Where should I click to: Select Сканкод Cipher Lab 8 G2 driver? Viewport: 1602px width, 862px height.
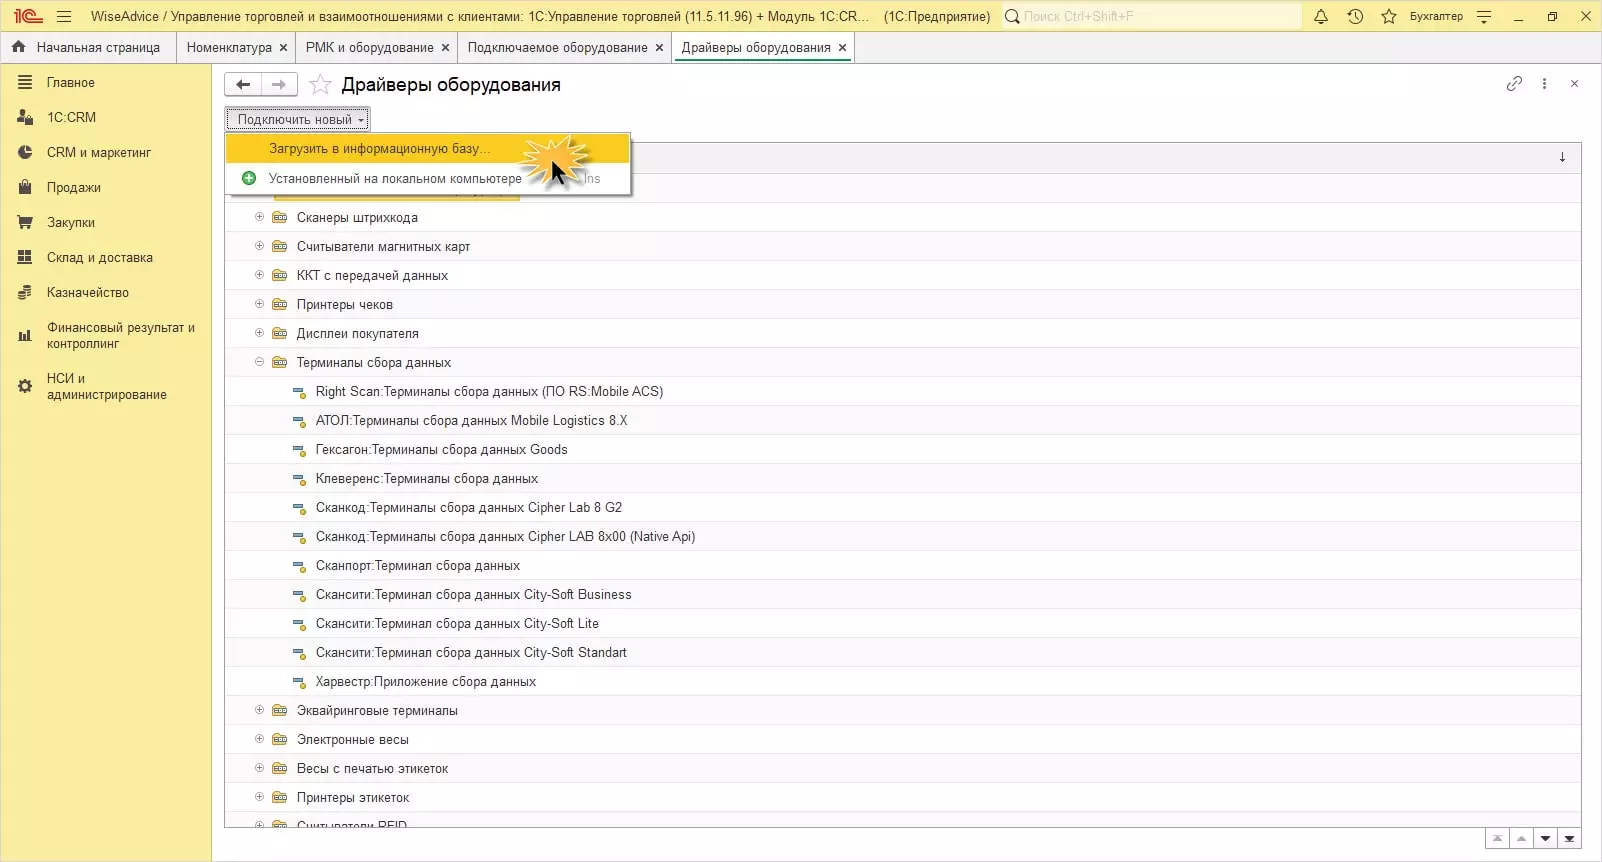point(902,507)
